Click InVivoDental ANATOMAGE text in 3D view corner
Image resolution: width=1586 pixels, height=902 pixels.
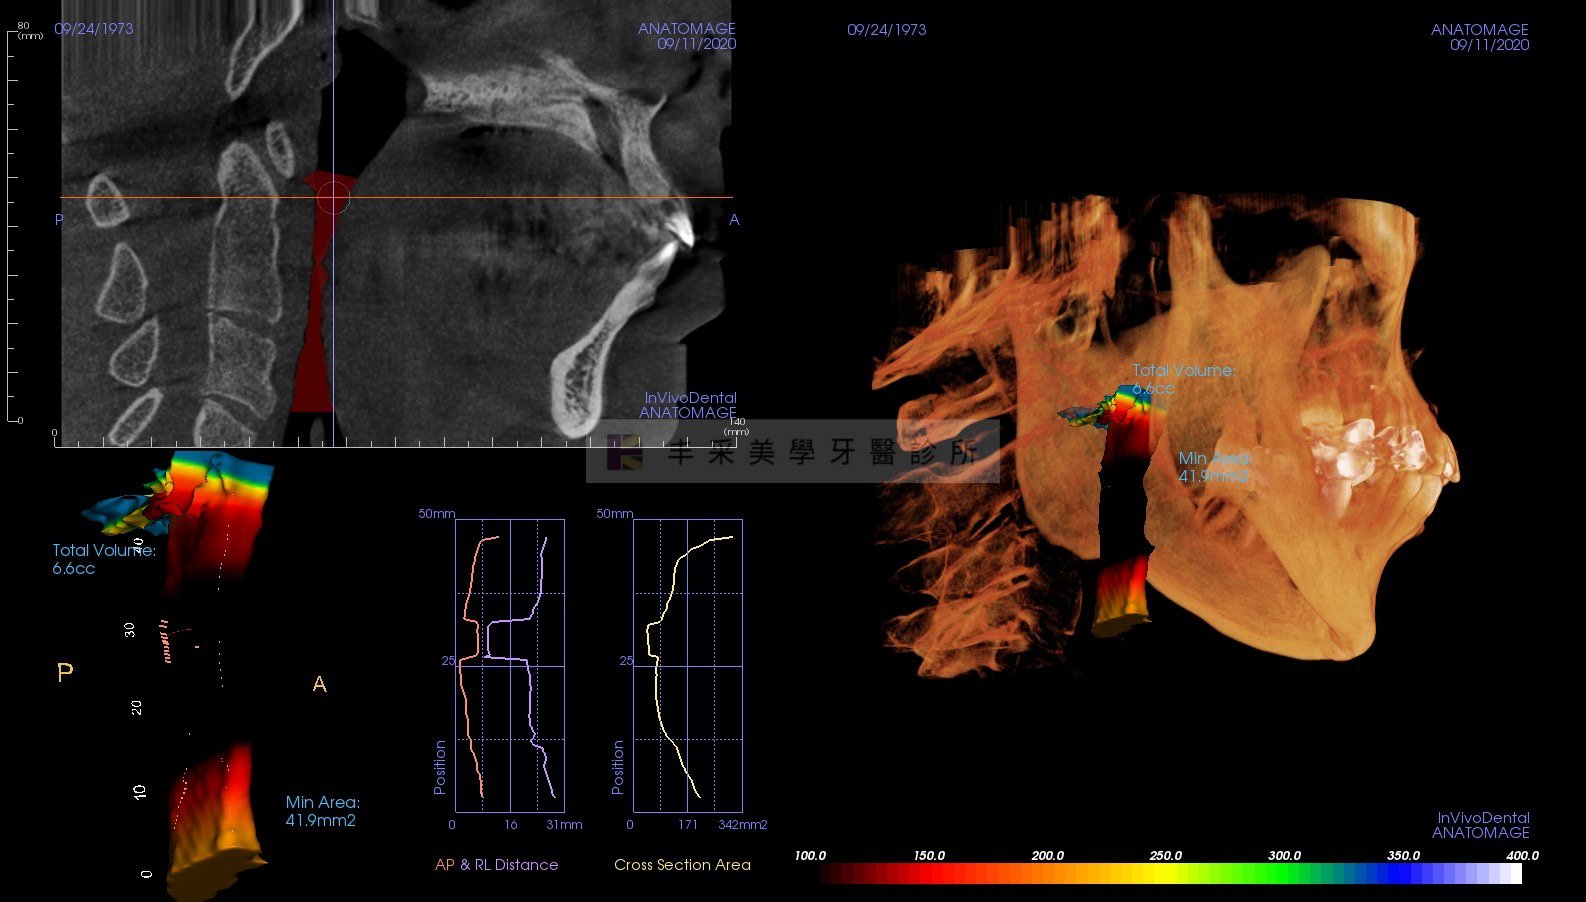pyautogui.click(x=1482, y=825)
